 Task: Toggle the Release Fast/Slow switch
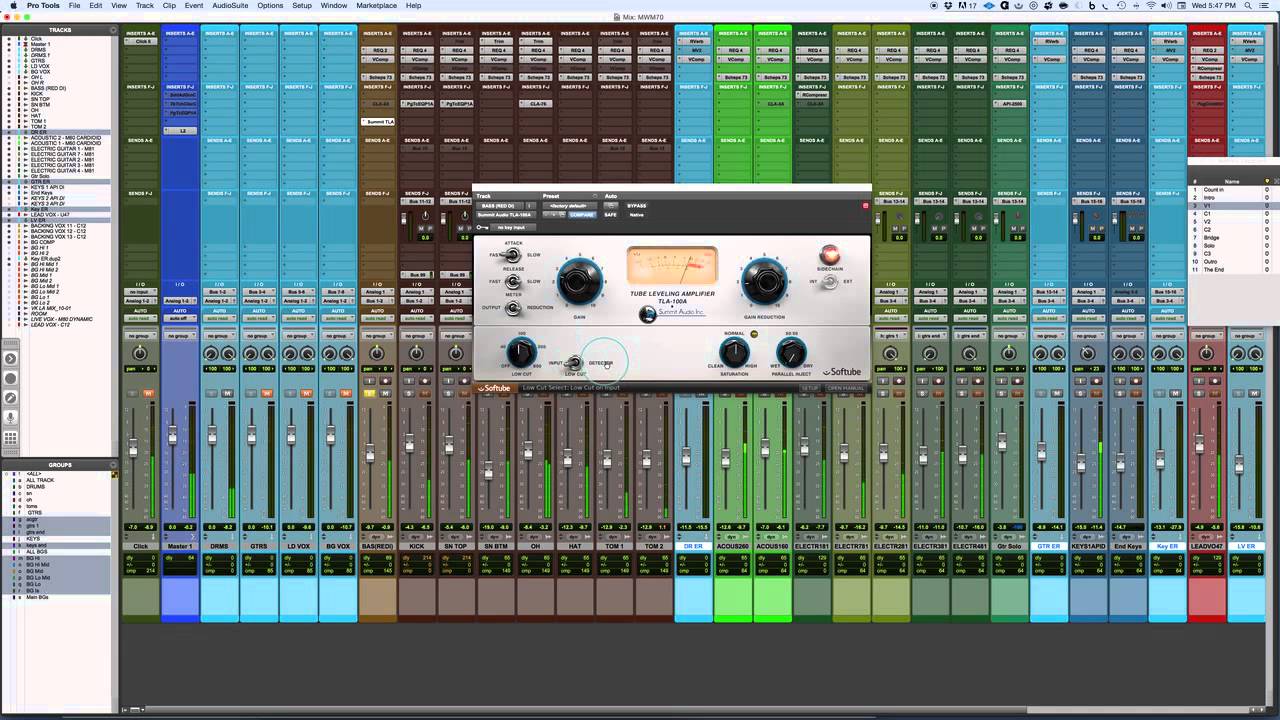coord(512,281)
